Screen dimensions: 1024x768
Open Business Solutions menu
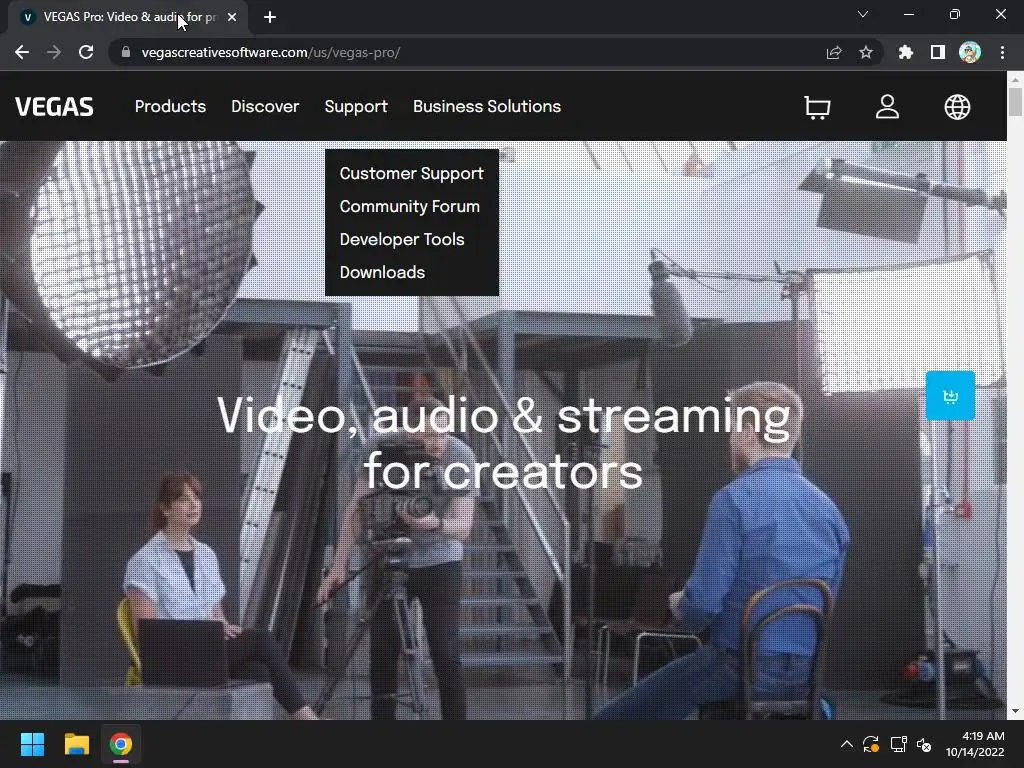click(487, 106)
